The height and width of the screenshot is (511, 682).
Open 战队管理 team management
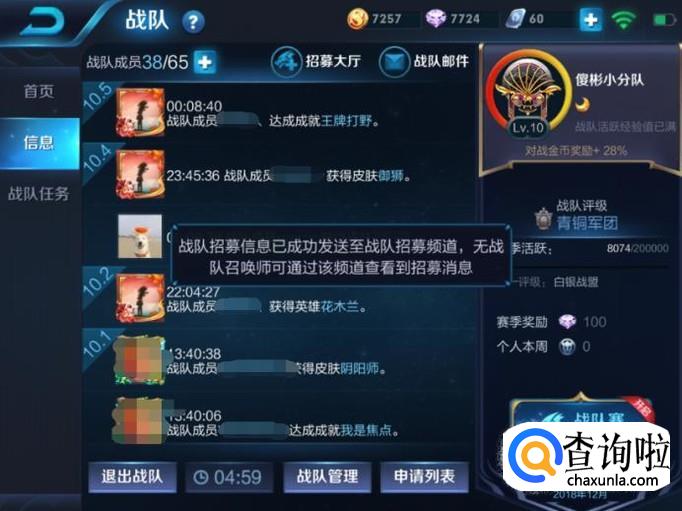[327, 477]
